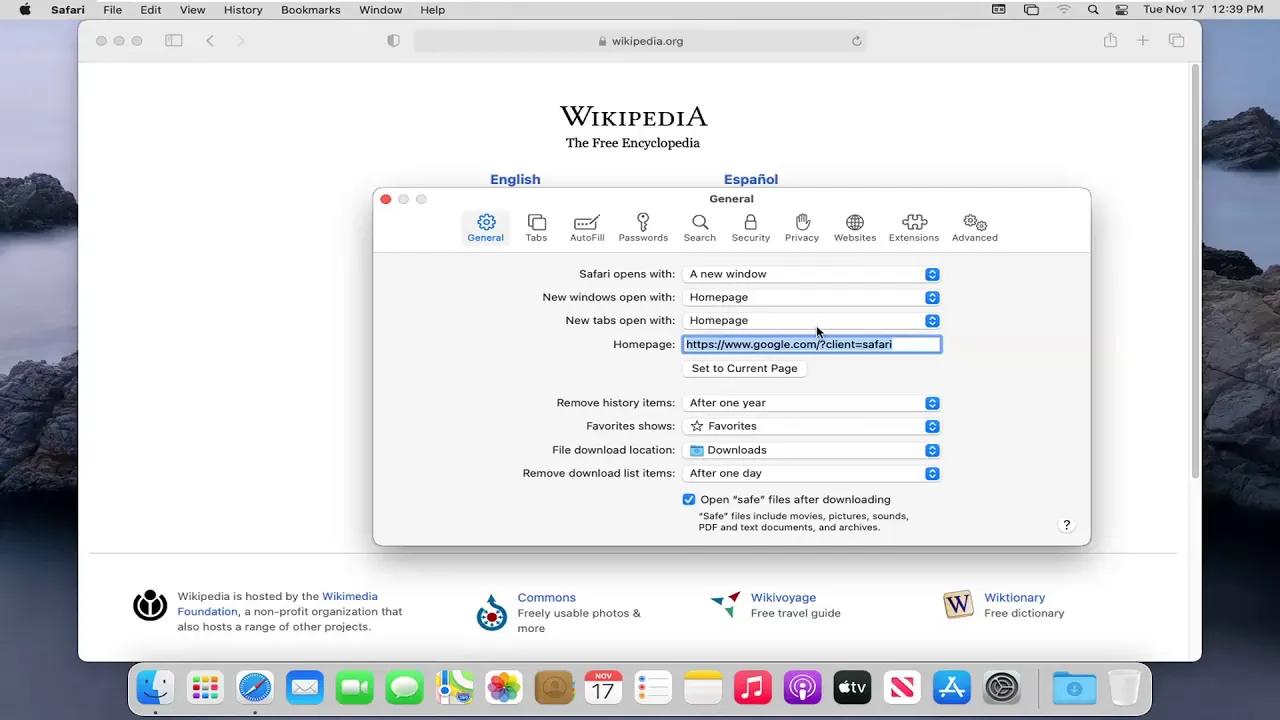
Task: Click the Share icon in Safari toolbar
Action: pyautogui.click(x=1110, y=40)
